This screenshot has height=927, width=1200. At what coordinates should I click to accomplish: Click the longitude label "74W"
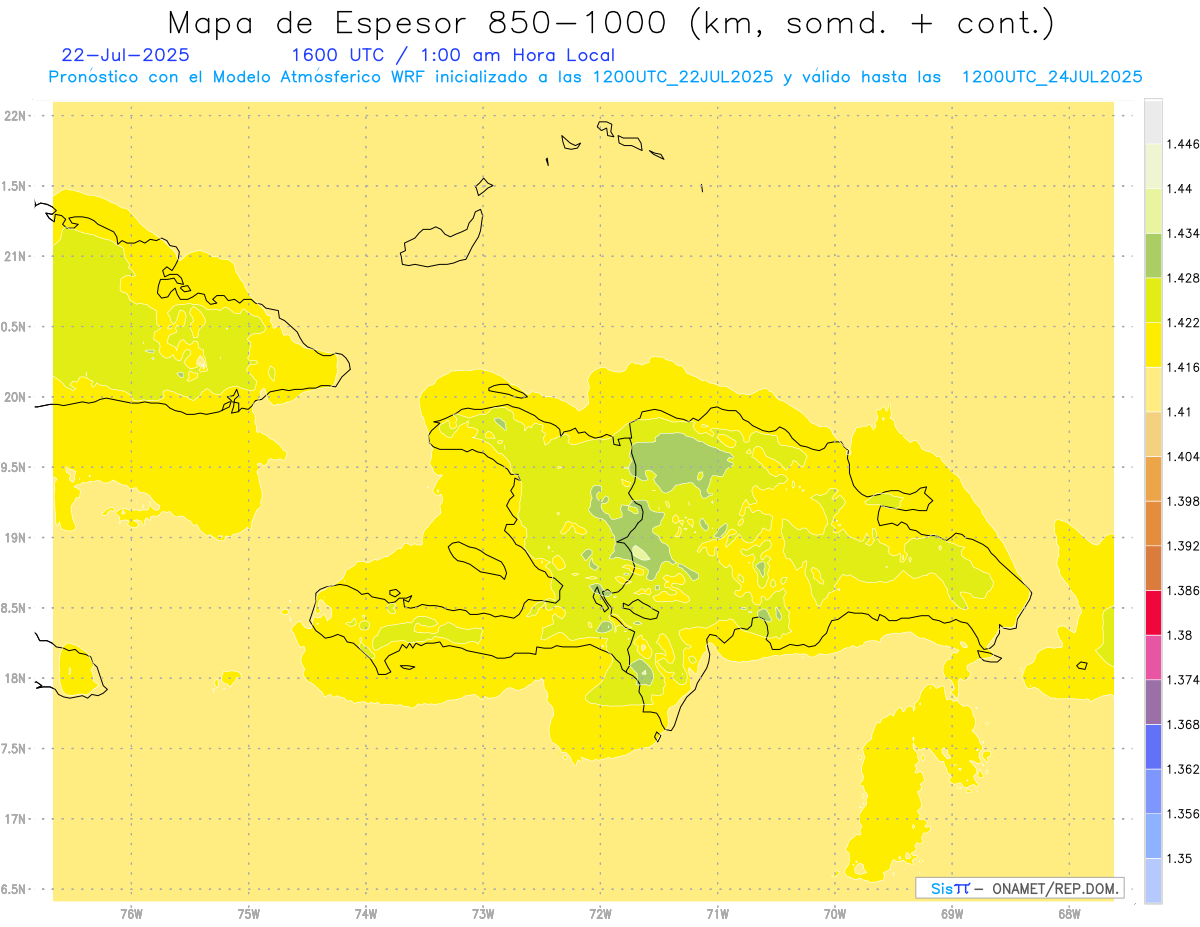366,913
